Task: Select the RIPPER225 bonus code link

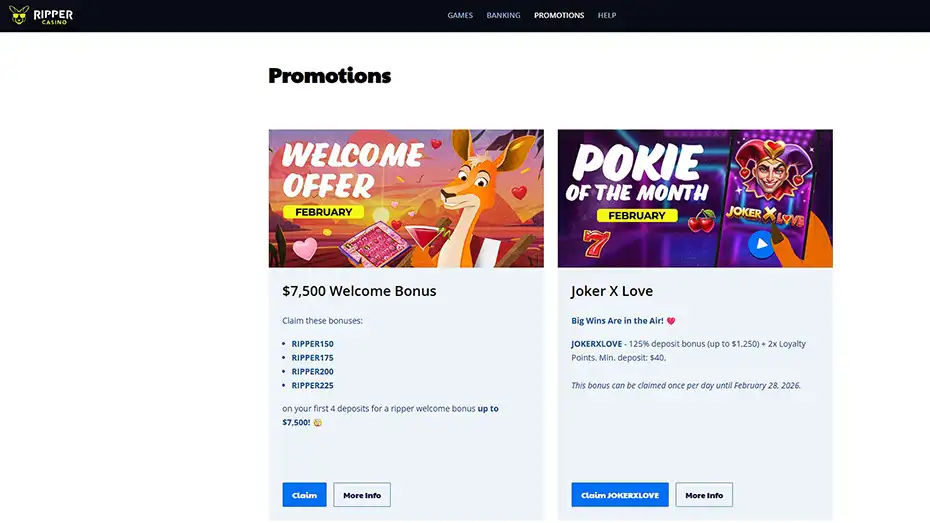Action: (313, 385)
